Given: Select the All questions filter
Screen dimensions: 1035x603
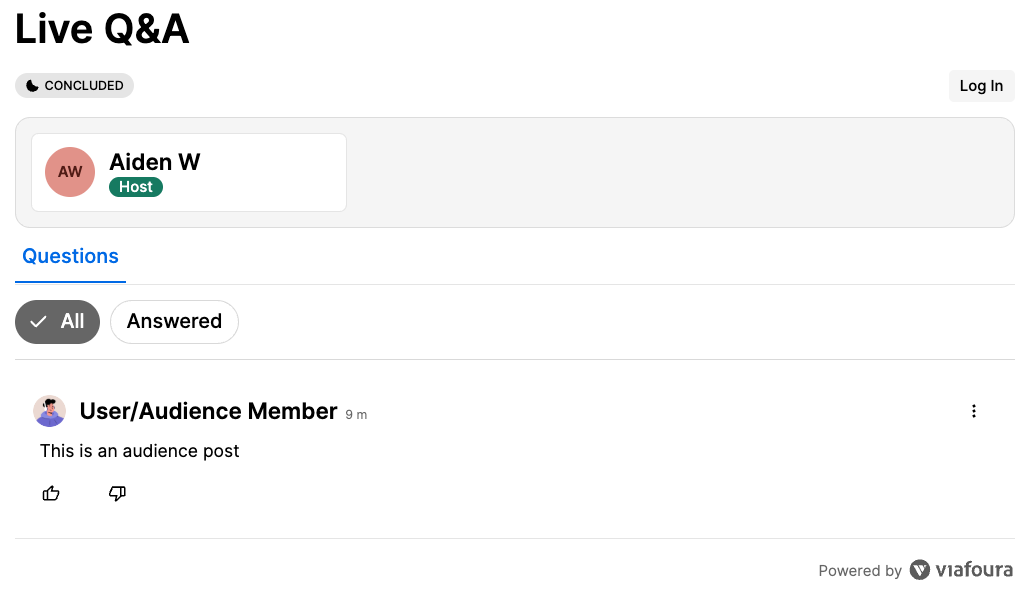Looking at the screenshot, I should coord(58,322).
